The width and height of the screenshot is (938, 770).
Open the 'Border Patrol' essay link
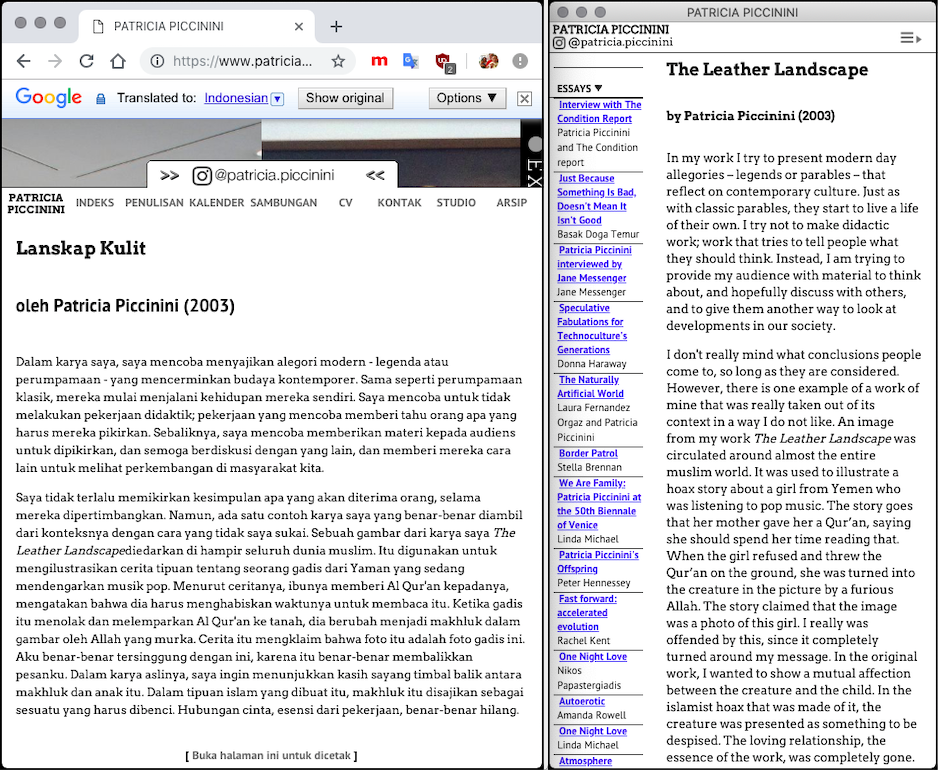coord(588,453)
